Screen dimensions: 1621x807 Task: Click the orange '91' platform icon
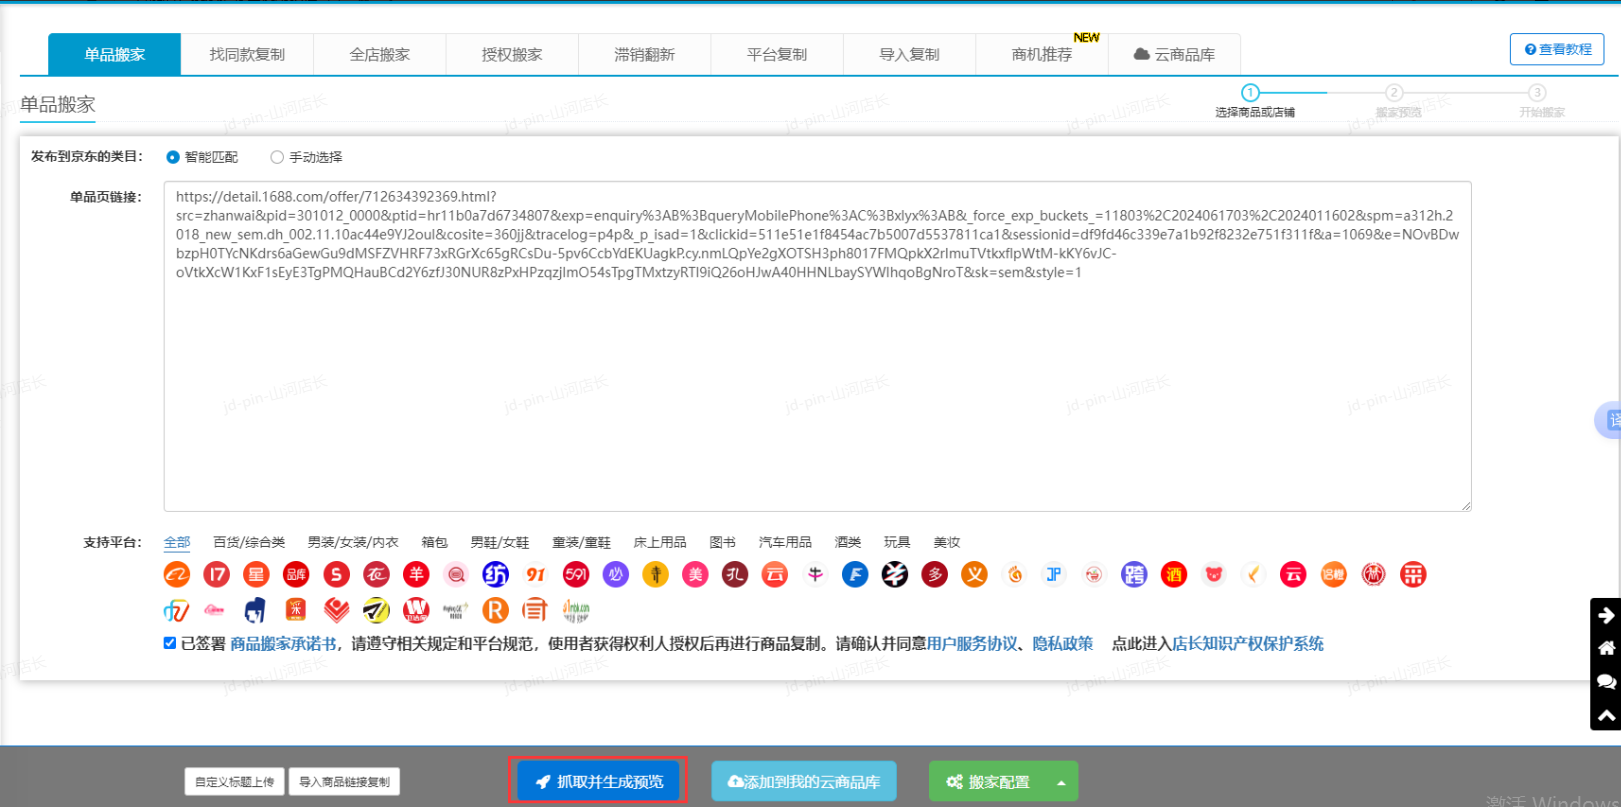tap(536, 574)
